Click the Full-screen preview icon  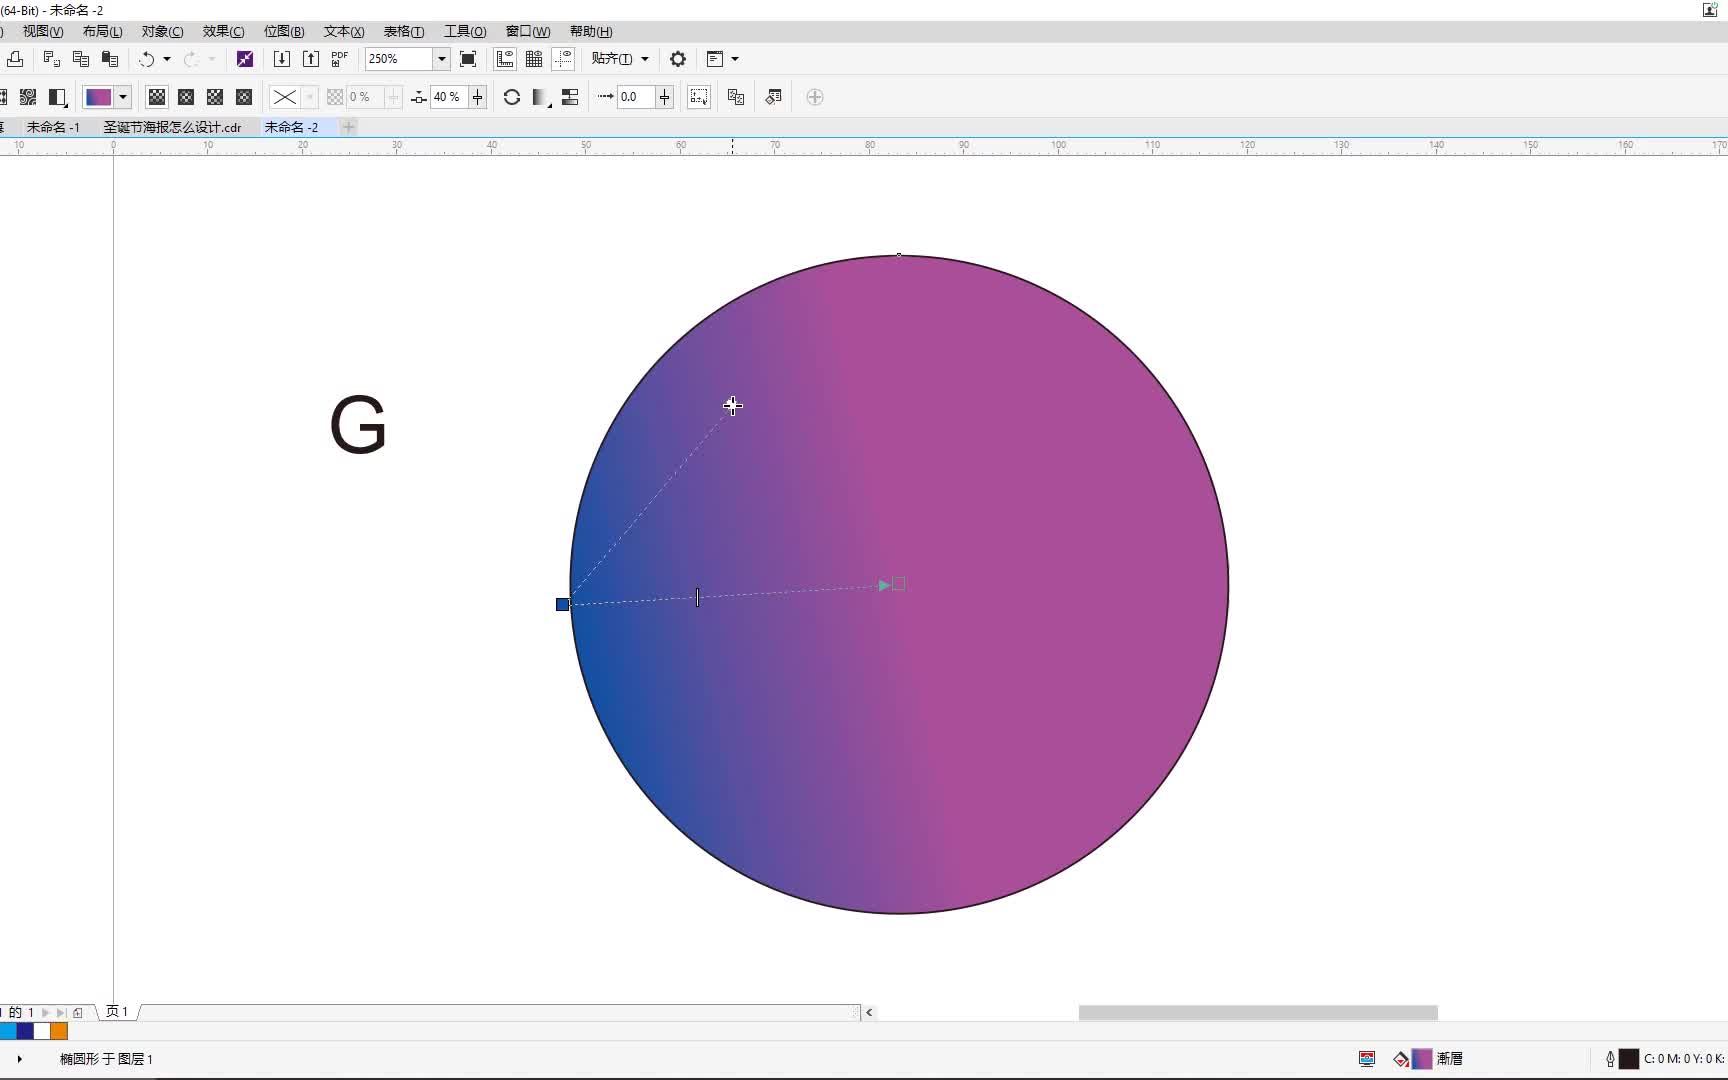pyautogui.click(x=468, y=59)
